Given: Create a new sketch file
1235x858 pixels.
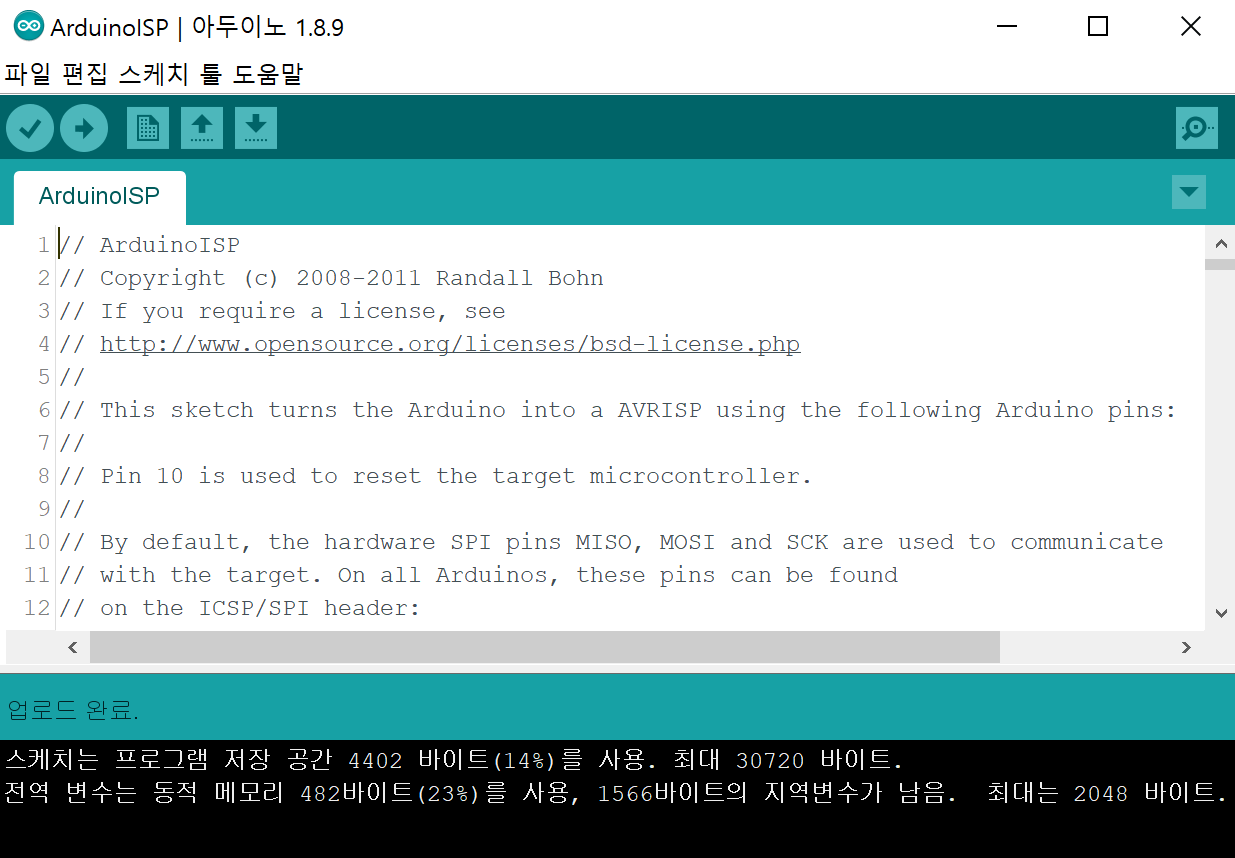Looking at the screenshot, I should click(148, 128).
